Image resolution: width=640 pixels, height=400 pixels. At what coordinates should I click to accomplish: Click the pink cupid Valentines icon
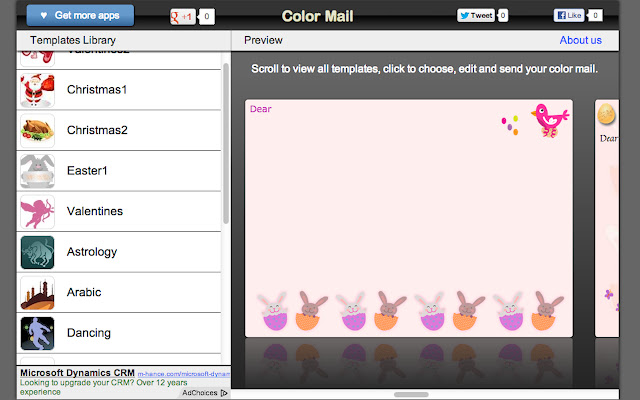pyautogui.click(x=37, y=212)
